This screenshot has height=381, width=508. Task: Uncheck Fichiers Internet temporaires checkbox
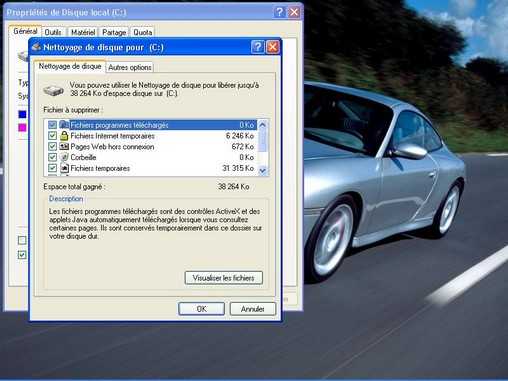coord(52,136)
